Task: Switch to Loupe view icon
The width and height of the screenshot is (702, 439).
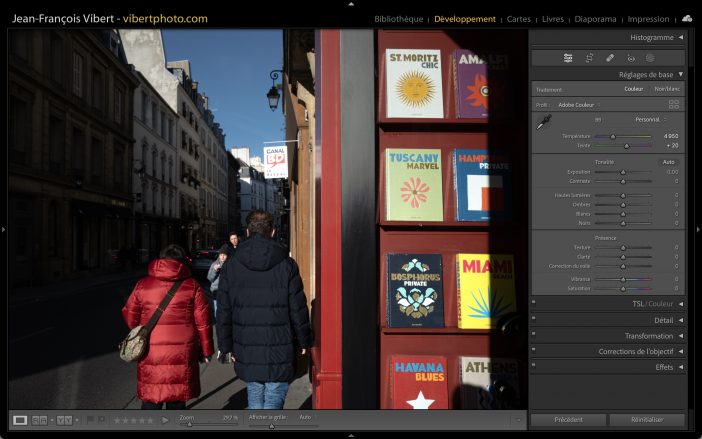Action: 20,420
